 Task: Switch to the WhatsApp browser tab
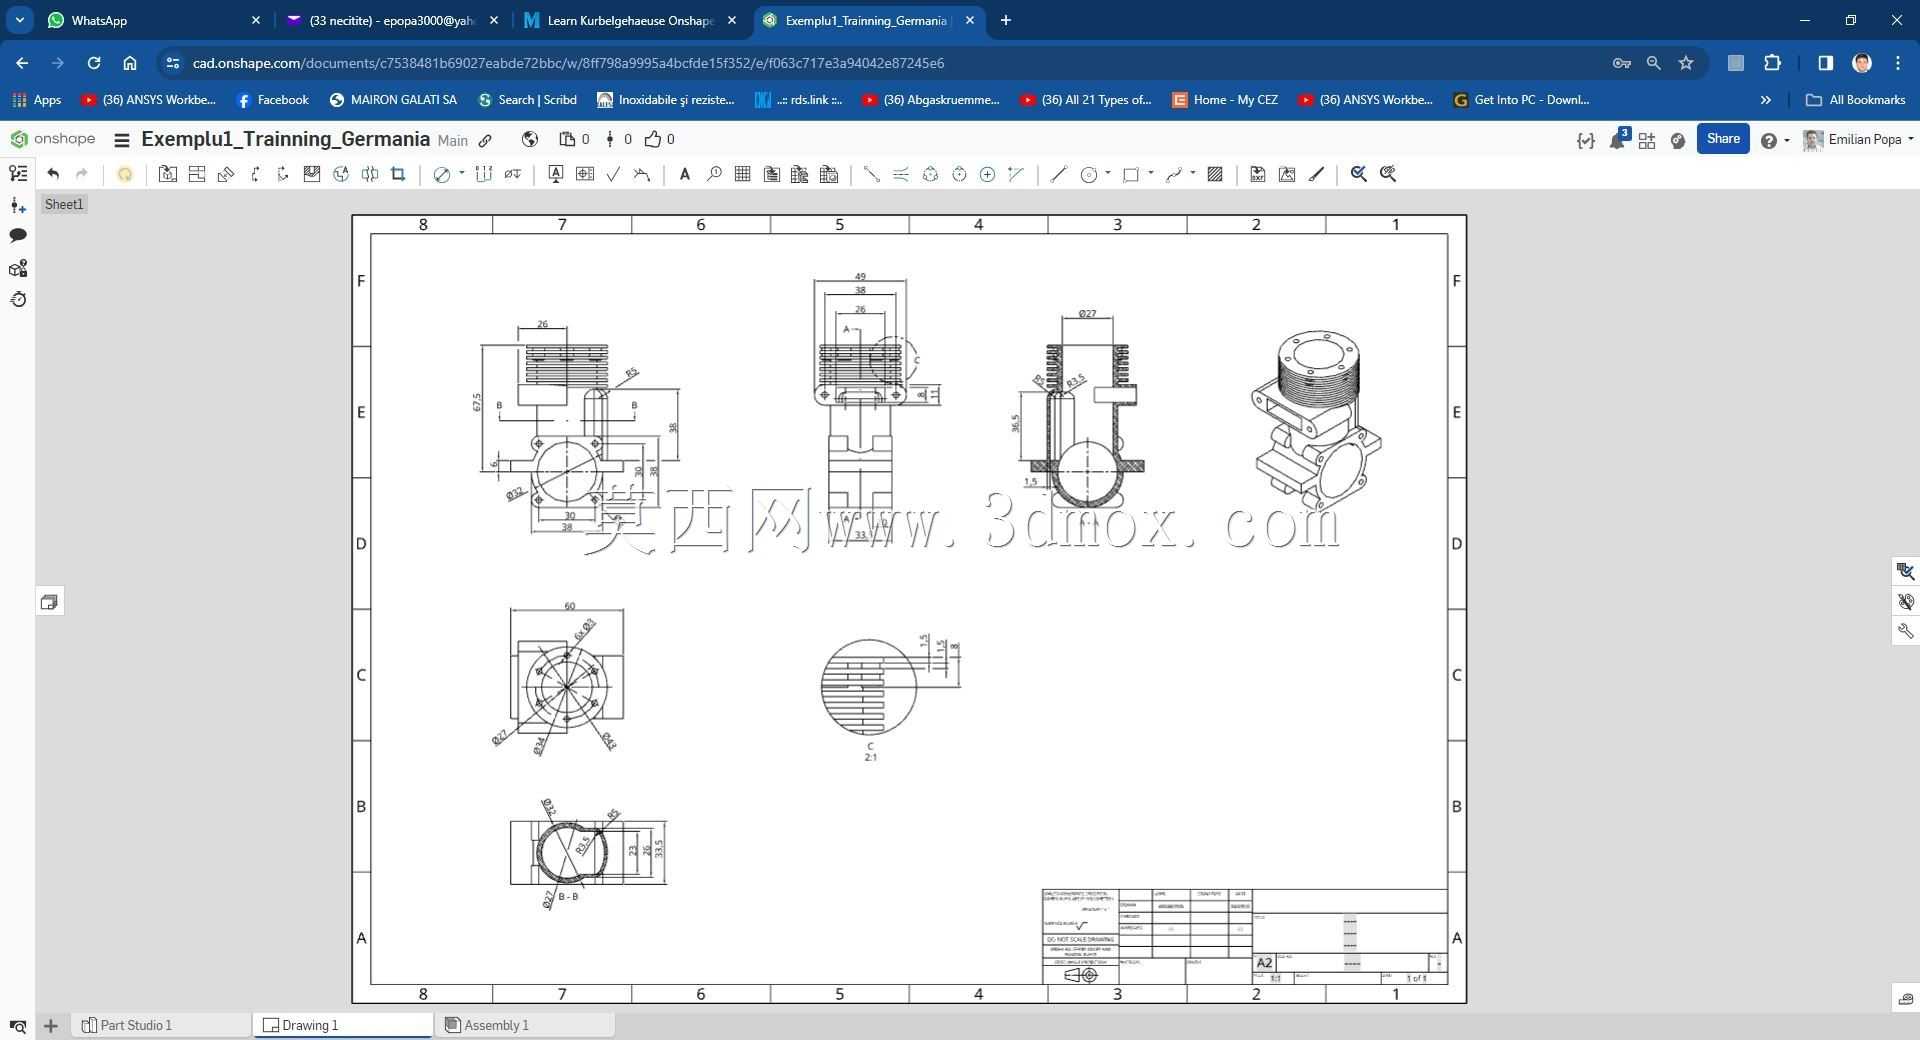154,20
